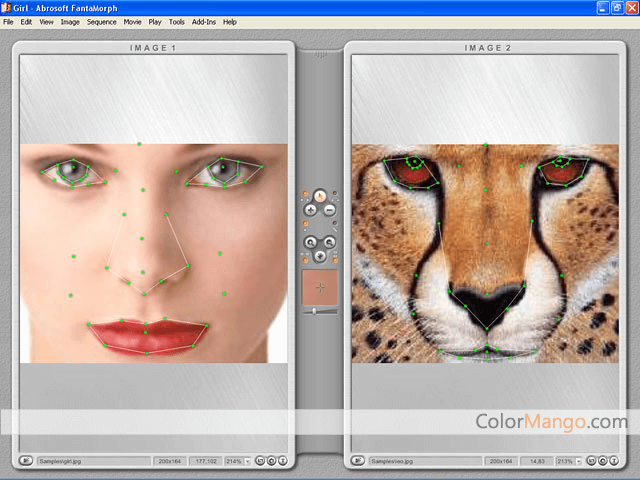Viewport: 640px width, 480px height.
Task: Click the open image button for Image 2
Action: [358, 461]
